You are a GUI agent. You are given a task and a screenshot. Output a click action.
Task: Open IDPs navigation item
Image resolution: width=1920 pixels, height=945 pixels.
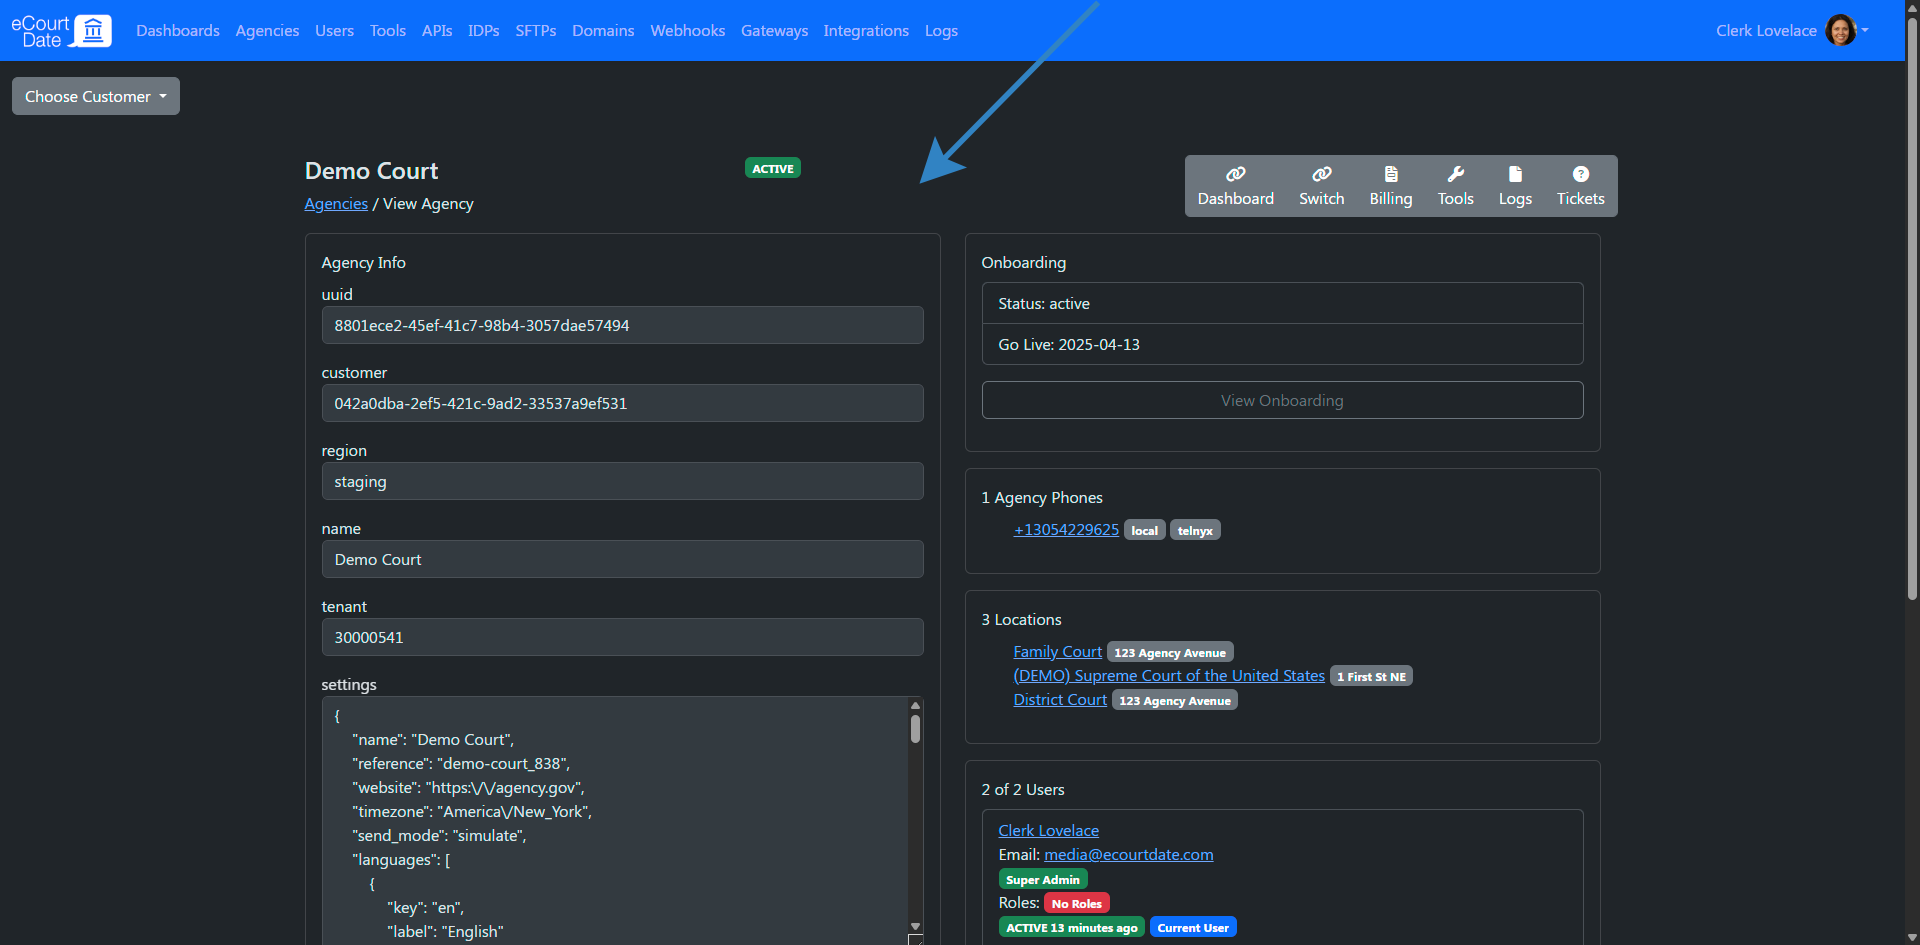pyautogui.click(x=484, y=31)
